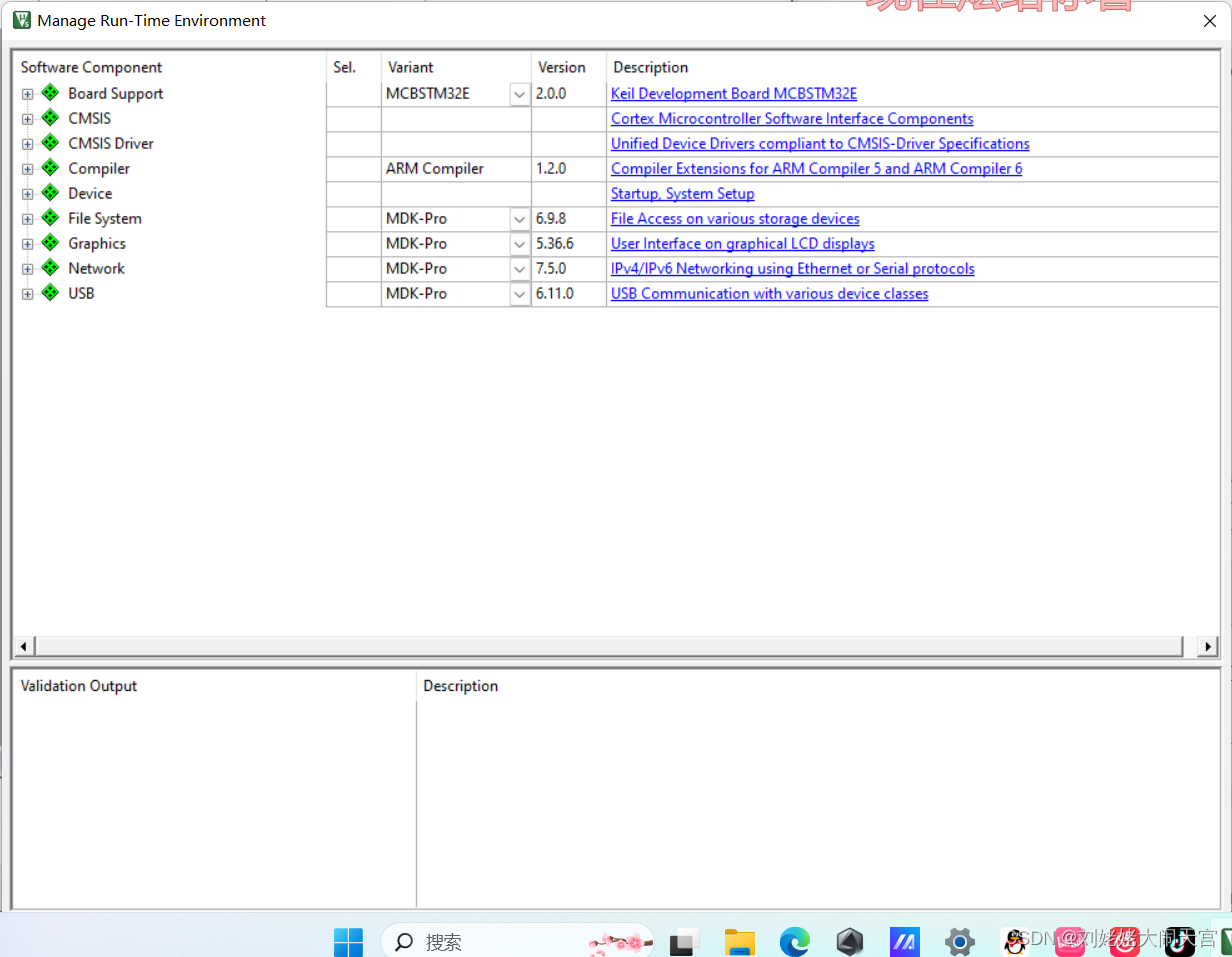Select the CMSIS Driver label
The width and height of the screenshot is (1232, 957).
tap(111, 143)
